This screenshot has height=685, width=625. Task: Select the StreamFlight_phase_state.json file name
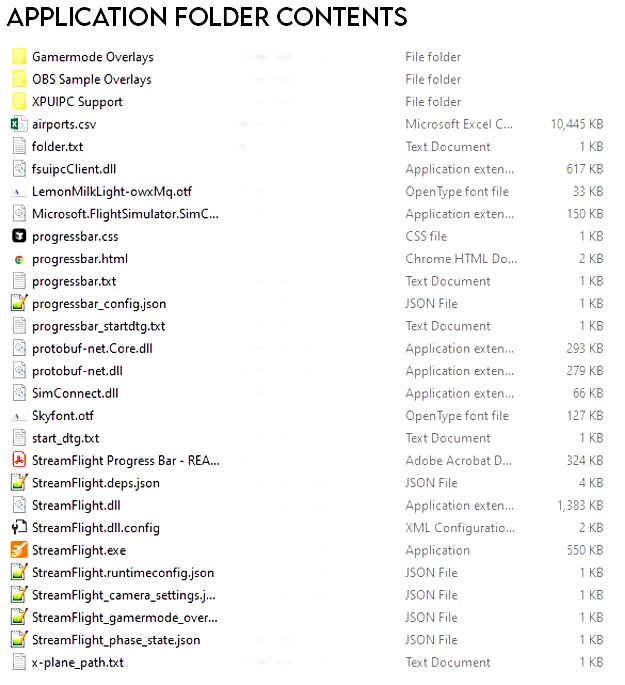point(116,640)
